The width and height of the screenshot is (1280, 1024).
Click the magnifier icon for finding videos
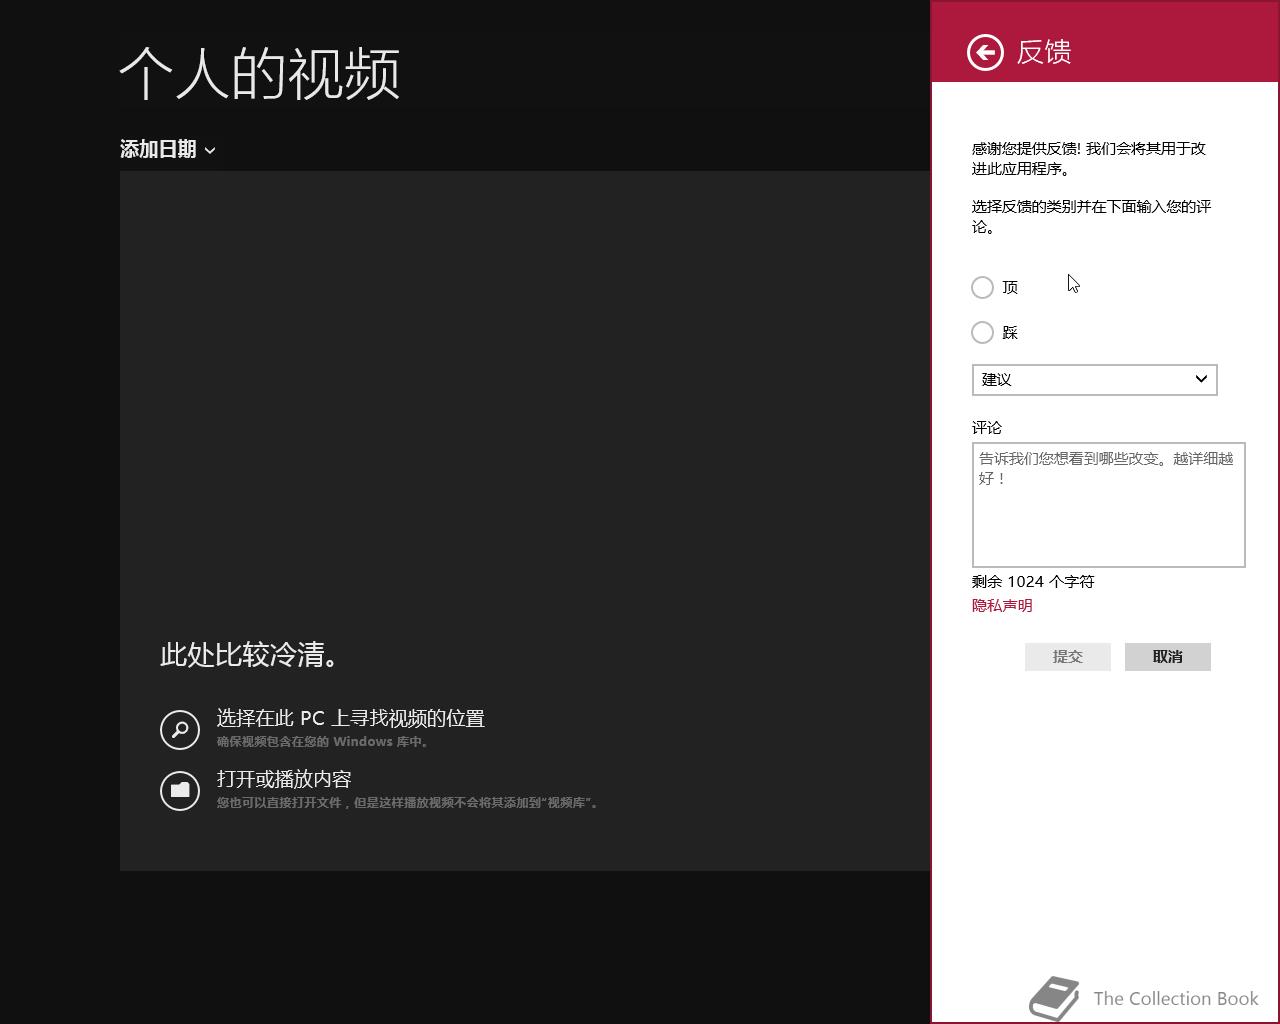(180, 729)
